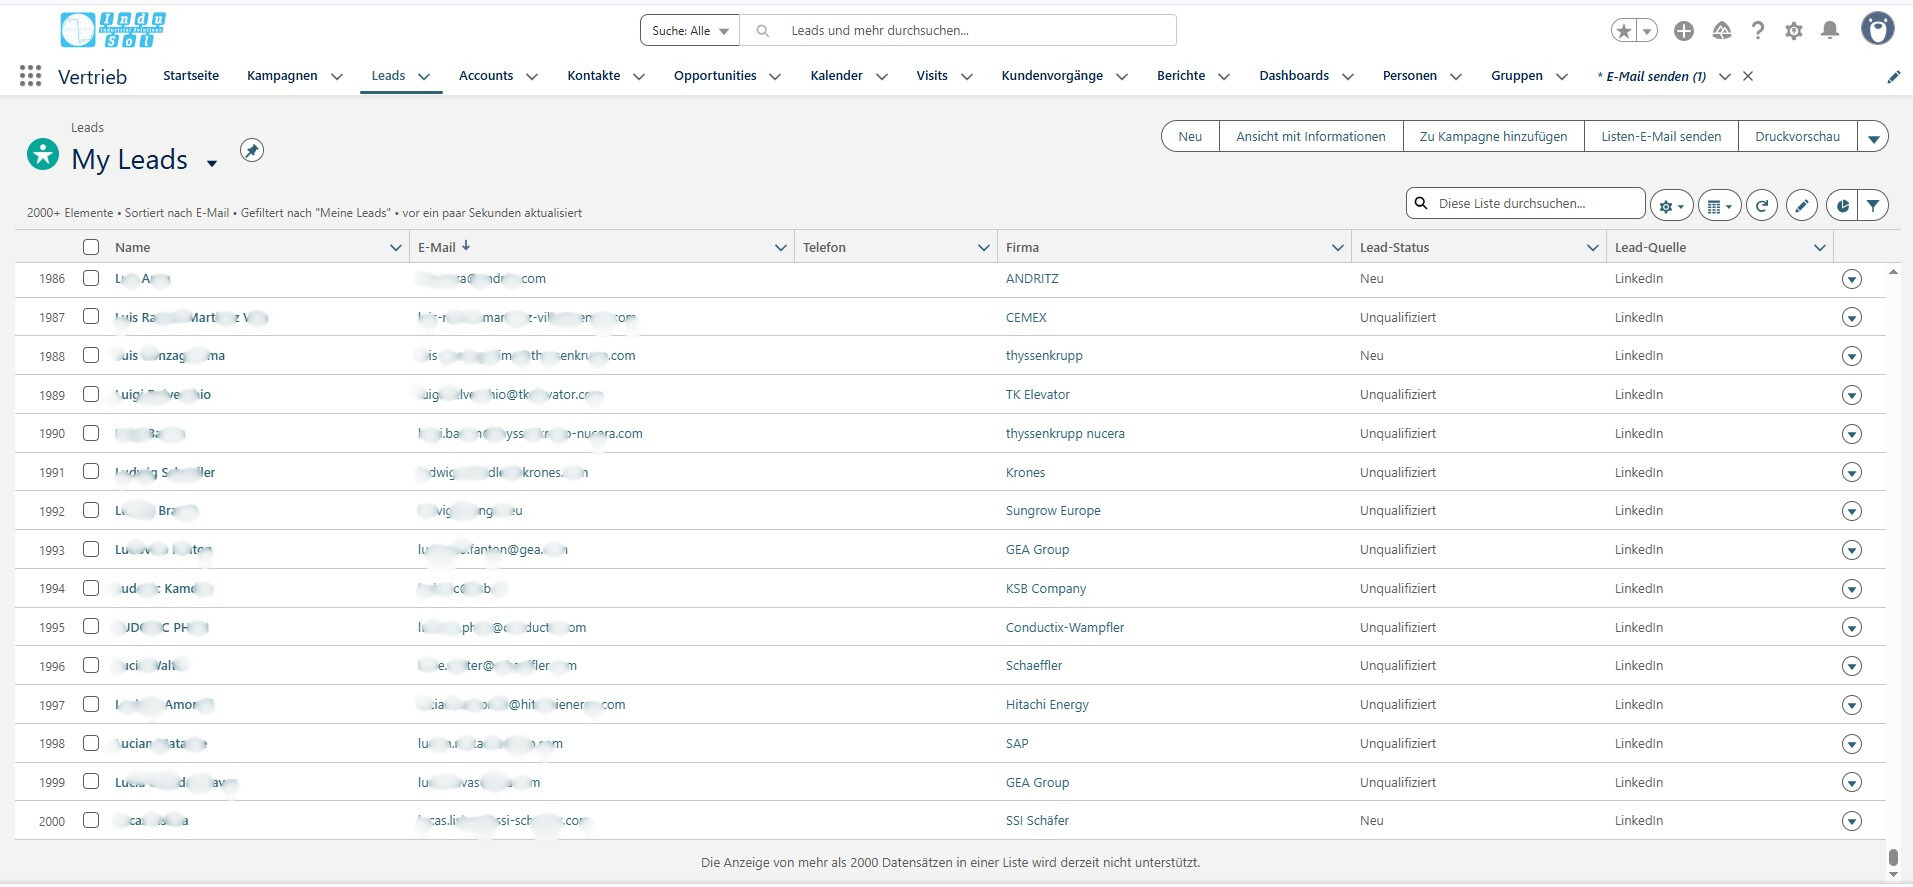Show the filters panel

1873,206
